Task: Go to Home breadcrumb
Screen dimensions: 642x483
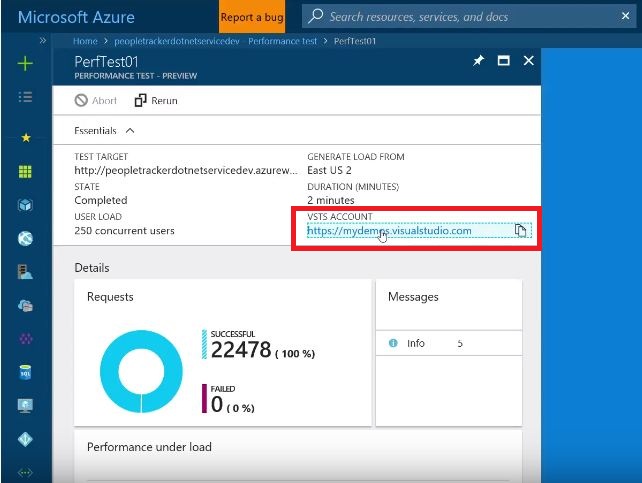Action: pyautogui.click(x=85, y=41)
